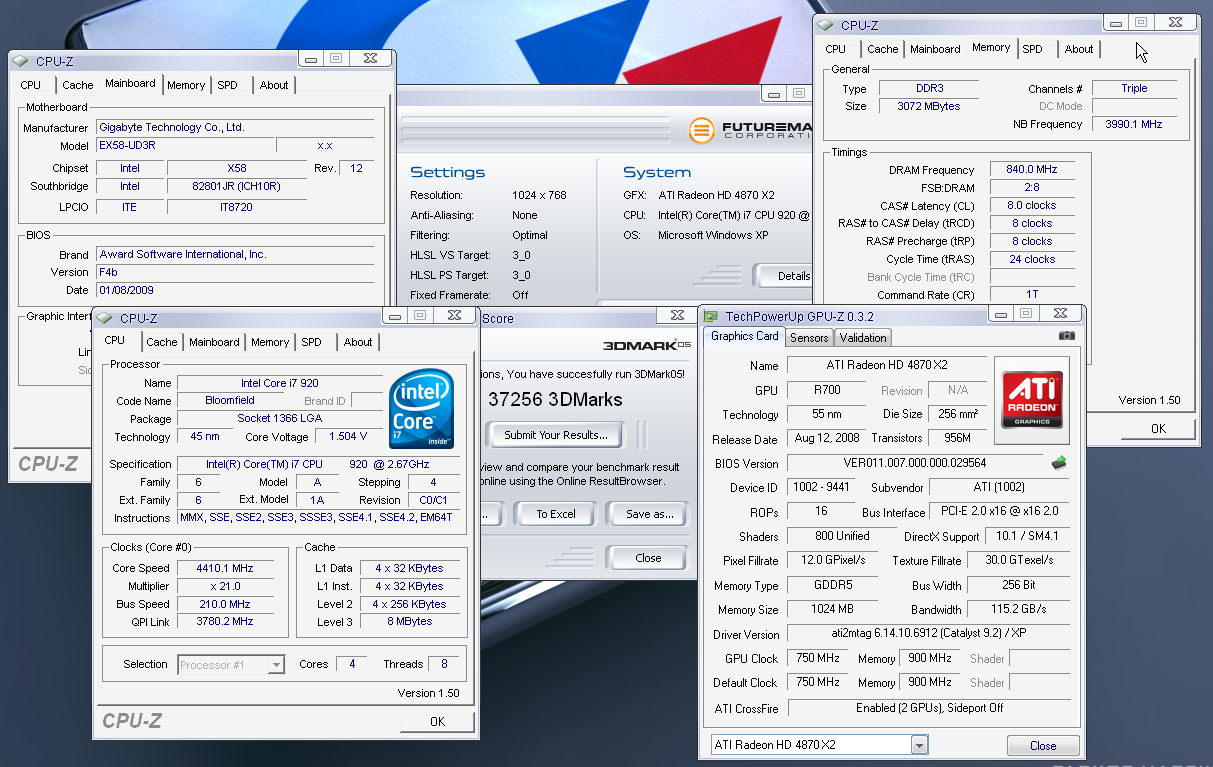This screenshot has height=767, width=1213.
Task: Click the Command Rate value 1T
Action: click(x=1031, y=294)
